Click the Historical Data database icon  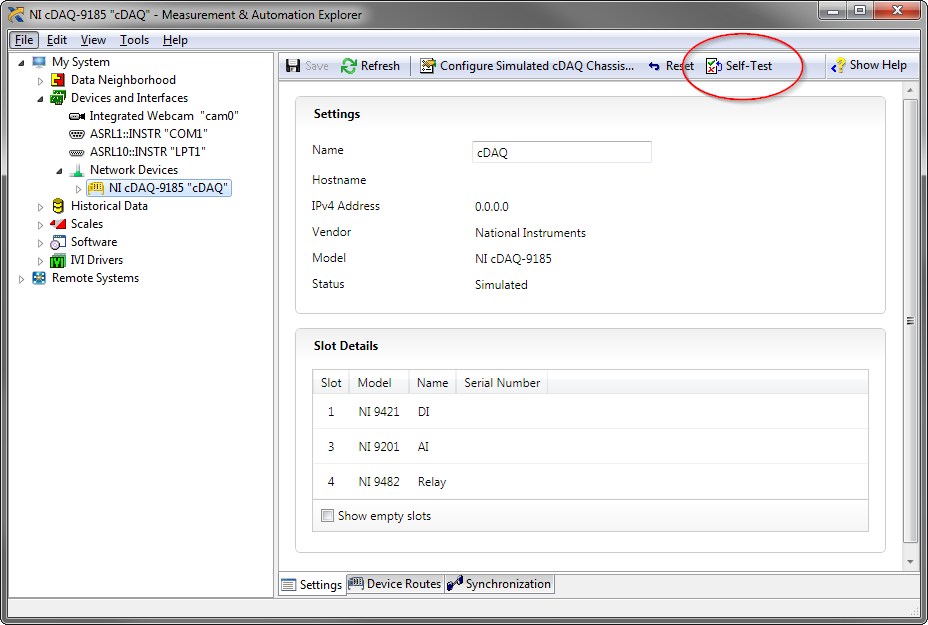[58, 206]
